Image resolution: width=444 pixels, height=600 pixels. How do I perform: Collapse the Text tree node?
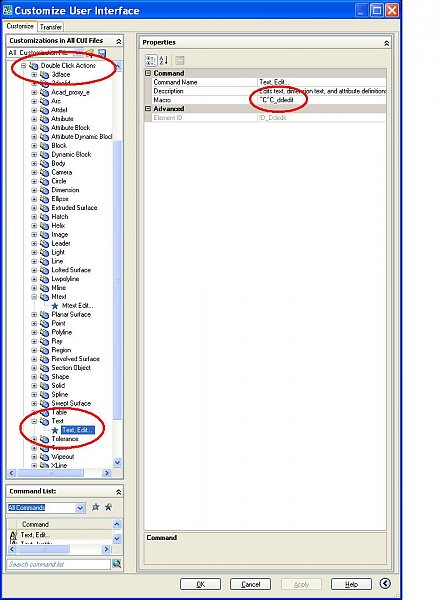pos(34,421)
